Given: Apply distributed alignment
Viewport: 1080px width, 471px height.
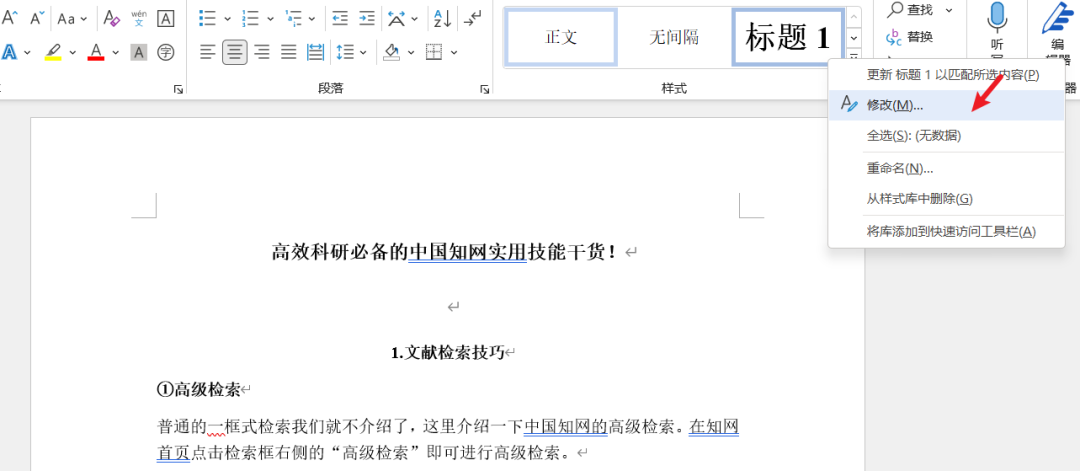Looking at the screenshot, I should pos(315,52).
